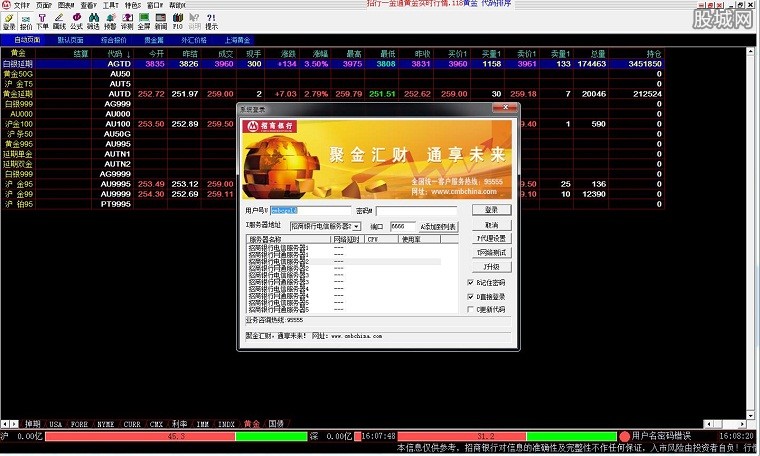The height and width of the screenshot is (456, 760).
Task: Open the 特色 Features menu
Action: (x=133, y=5)
